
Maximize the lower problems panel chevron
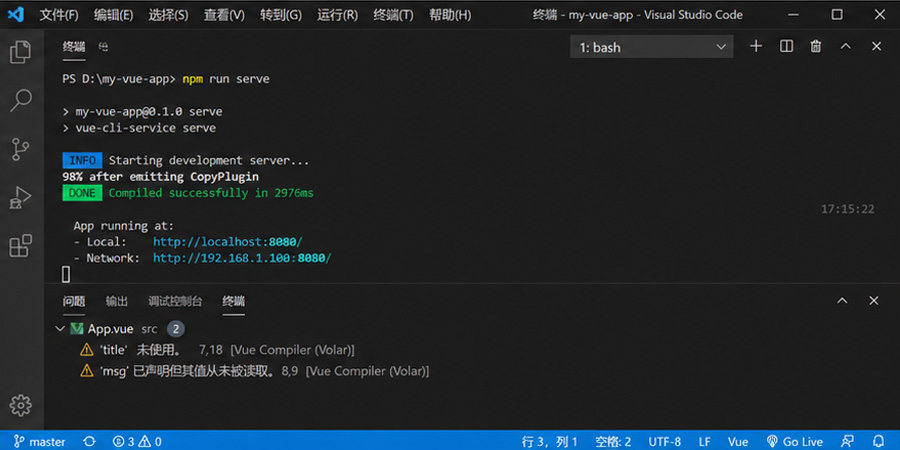tap(842, 300)
